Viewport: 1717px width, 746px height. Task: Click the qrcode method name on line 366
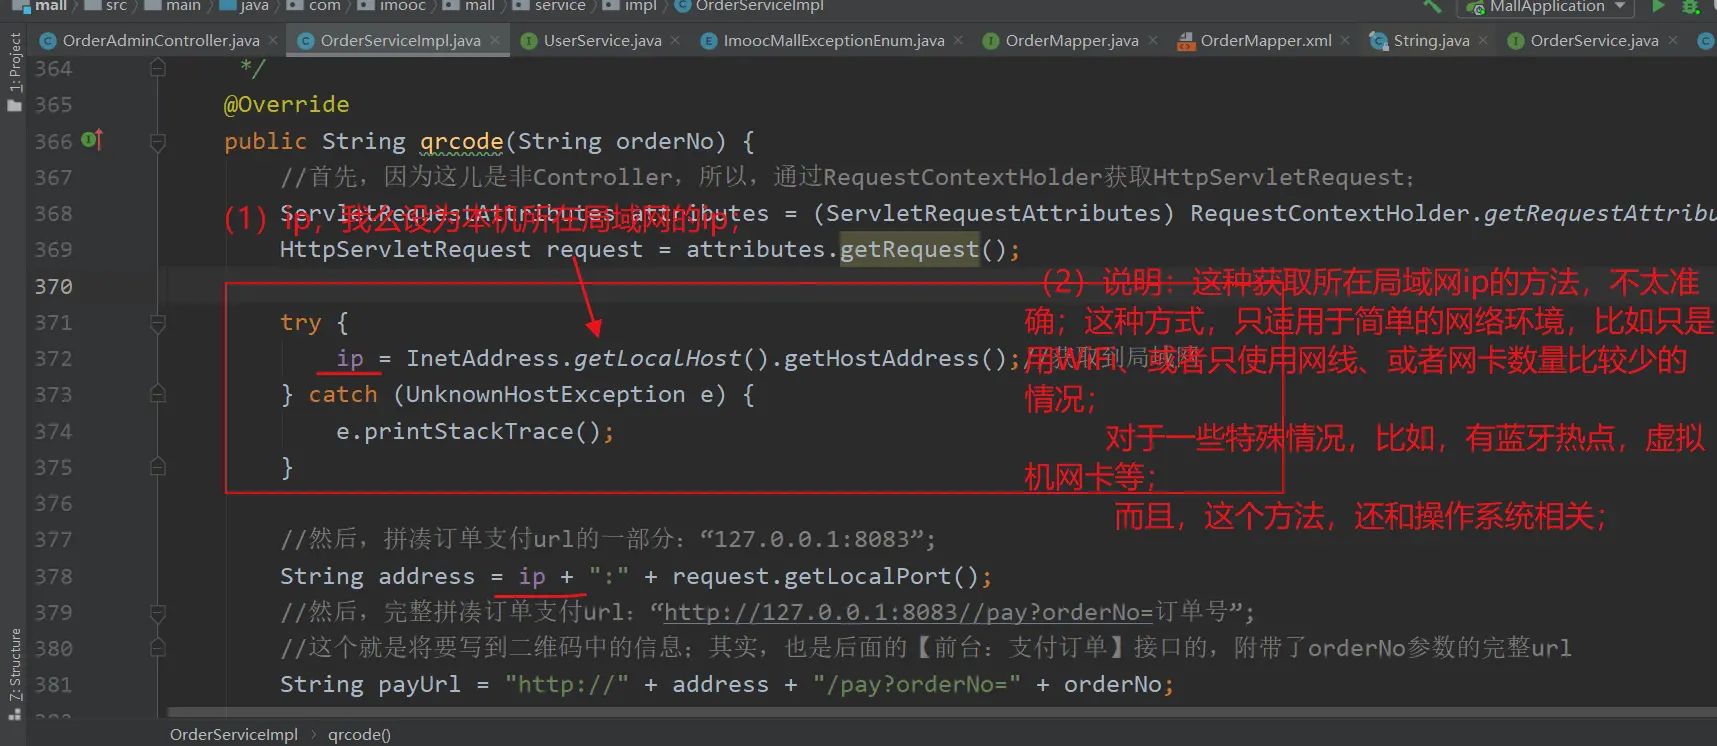461,142
